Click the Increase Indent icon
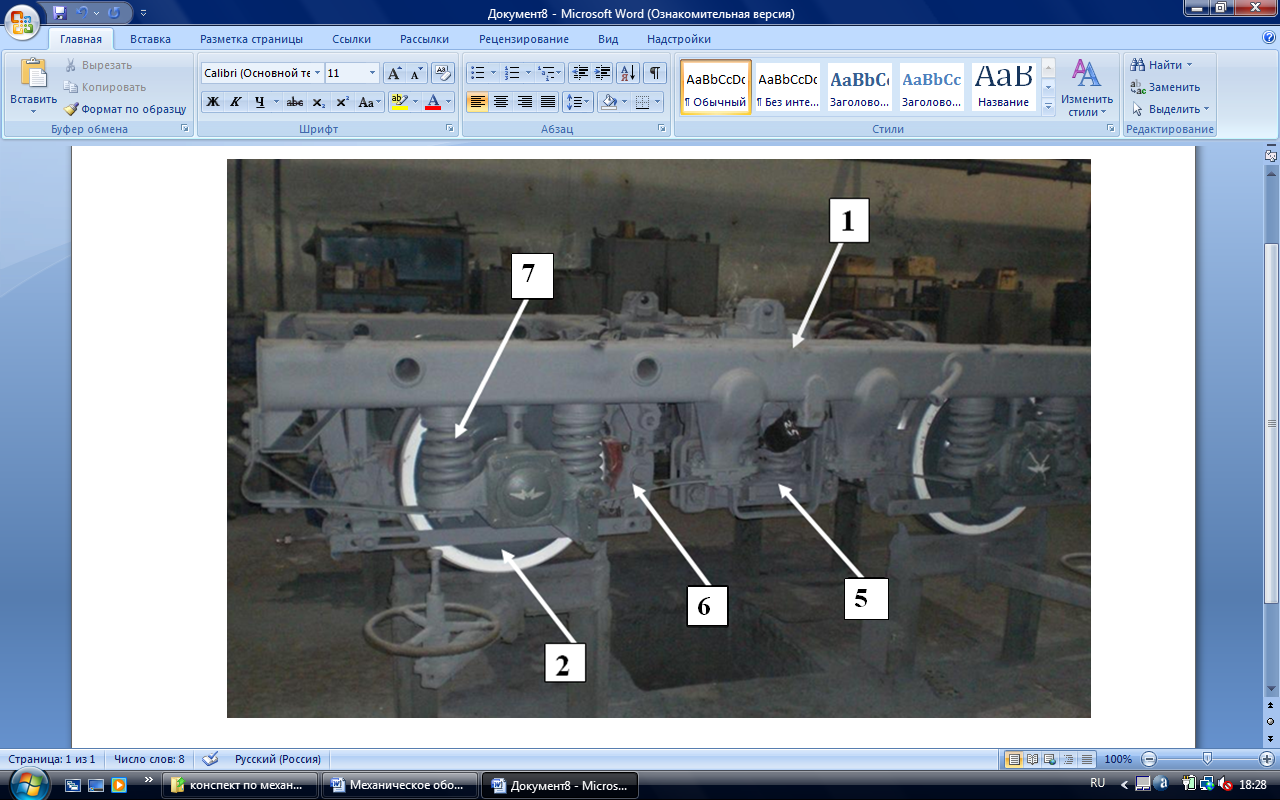 (x=603, y=73)
